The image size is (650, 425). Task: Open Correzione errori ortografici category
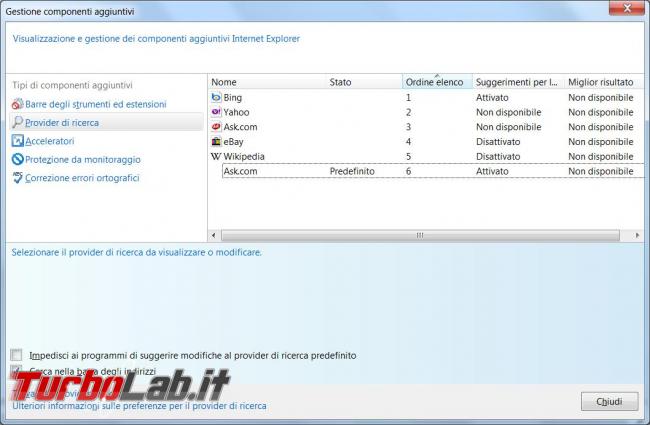tap(82, 178)
